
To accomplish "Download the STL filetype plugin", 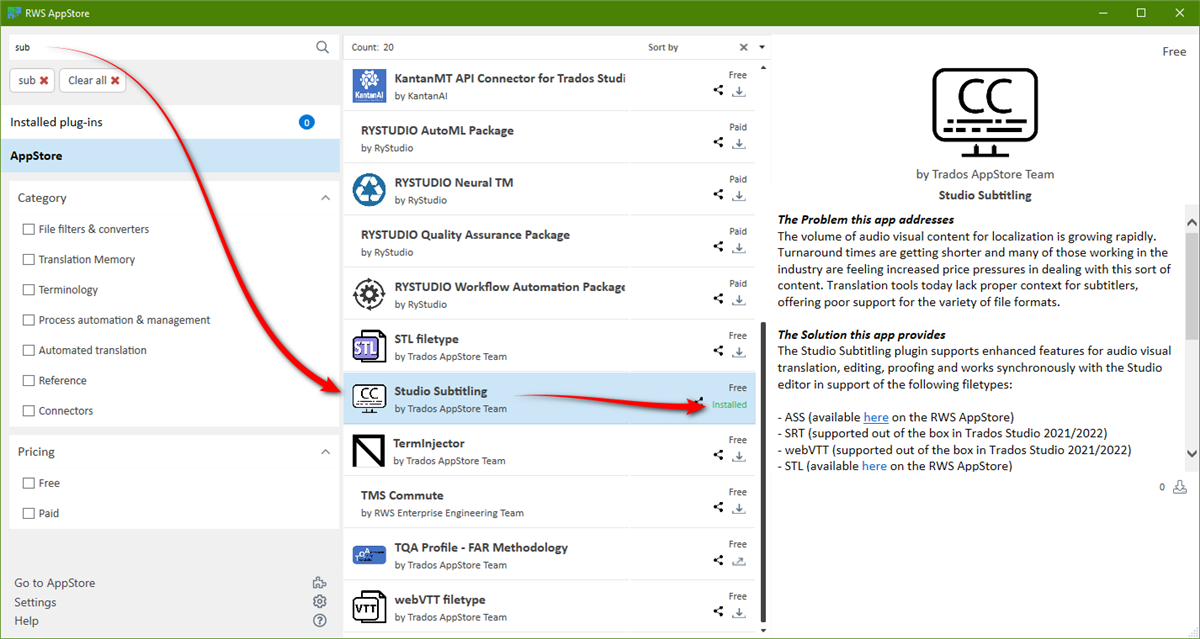I will point(739,351).
